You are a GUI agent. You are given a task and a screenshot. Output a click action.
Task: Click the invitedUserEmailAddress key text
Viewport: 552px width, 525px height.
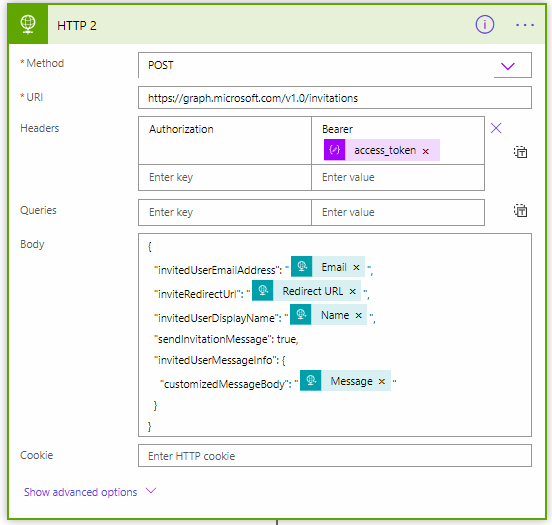tap(218, 270)
